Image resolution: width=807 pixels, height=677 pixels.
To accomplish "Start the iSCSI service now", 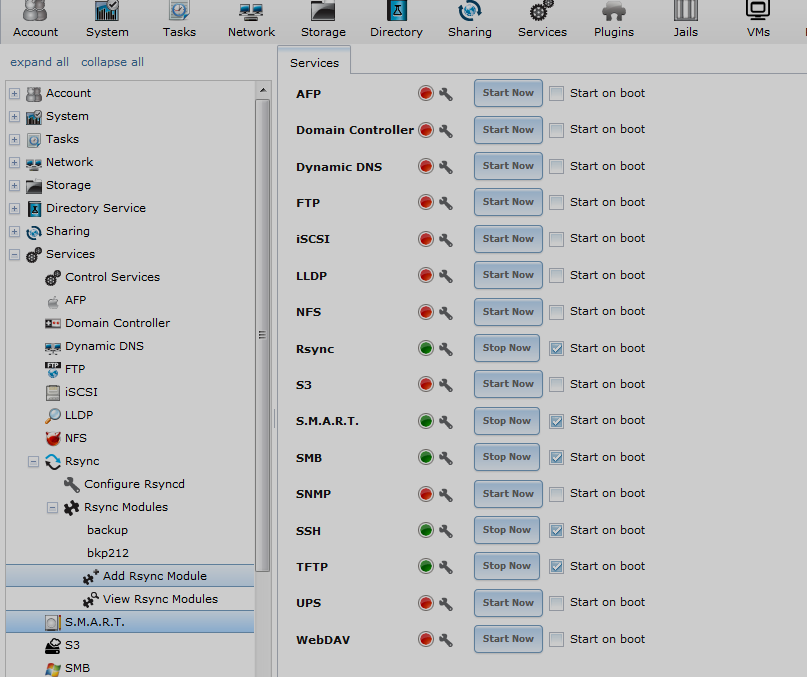I will pos(508,239).
